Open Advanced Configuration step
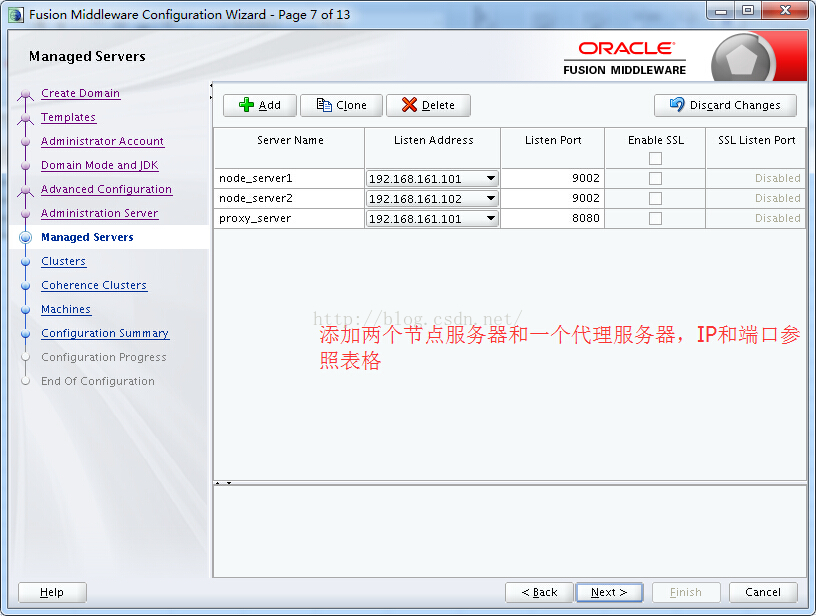 click(106, 189)
